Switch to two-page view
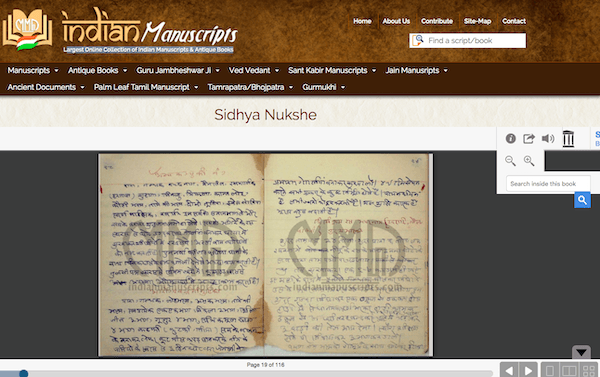The image size is (600, 377). (x=569, y=370)
